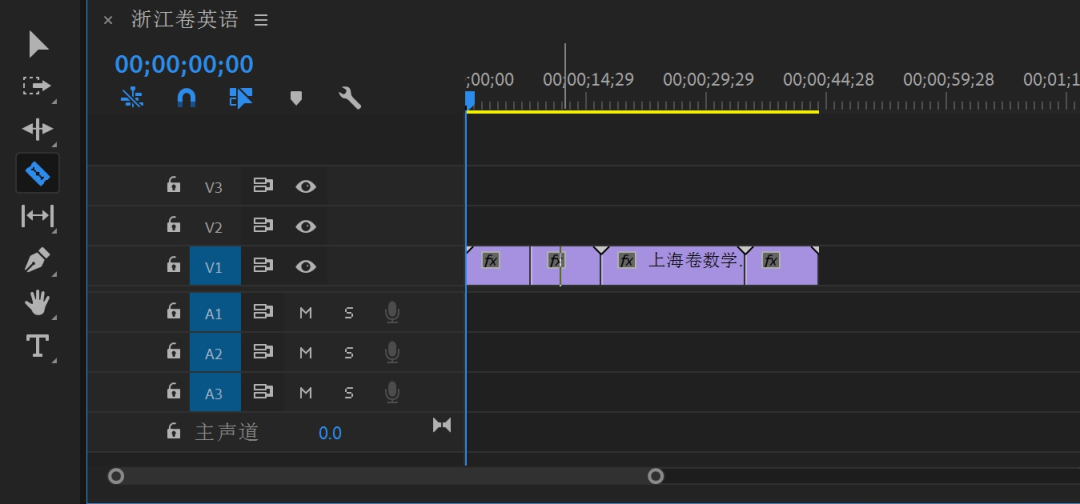Toggle lock on the V2 track
Viewport: 1080px width, 504px height.
(173, 225)
